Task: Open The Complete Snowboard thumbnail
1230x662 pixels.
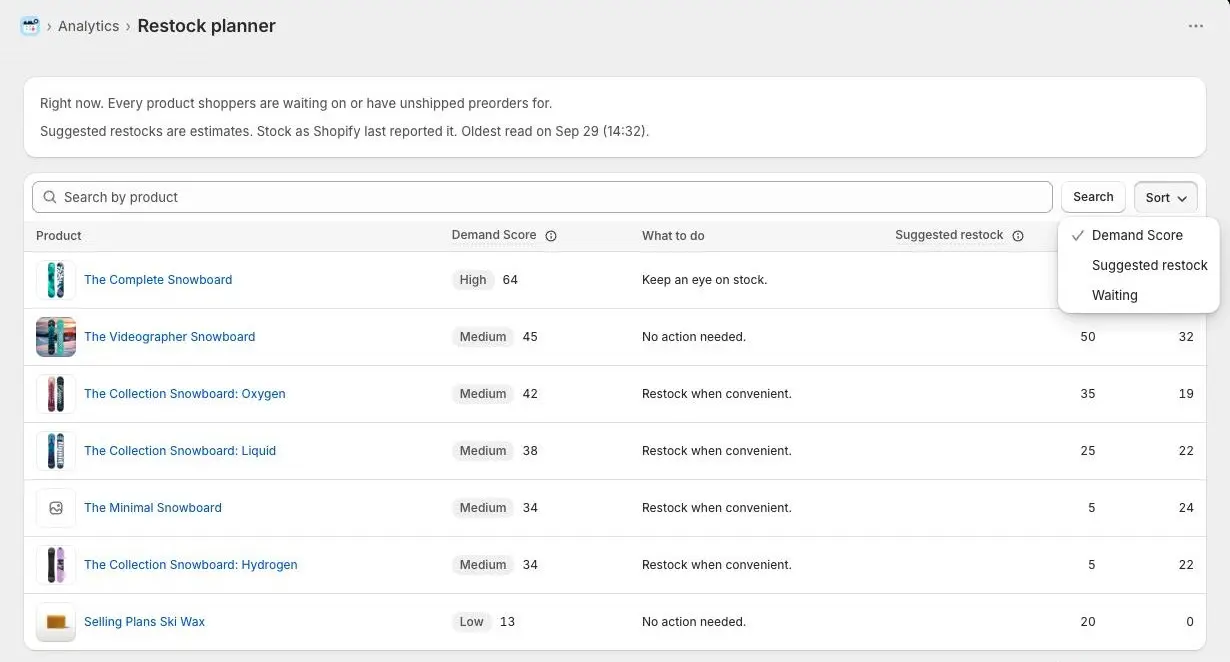Action: [x=56, y=280]
